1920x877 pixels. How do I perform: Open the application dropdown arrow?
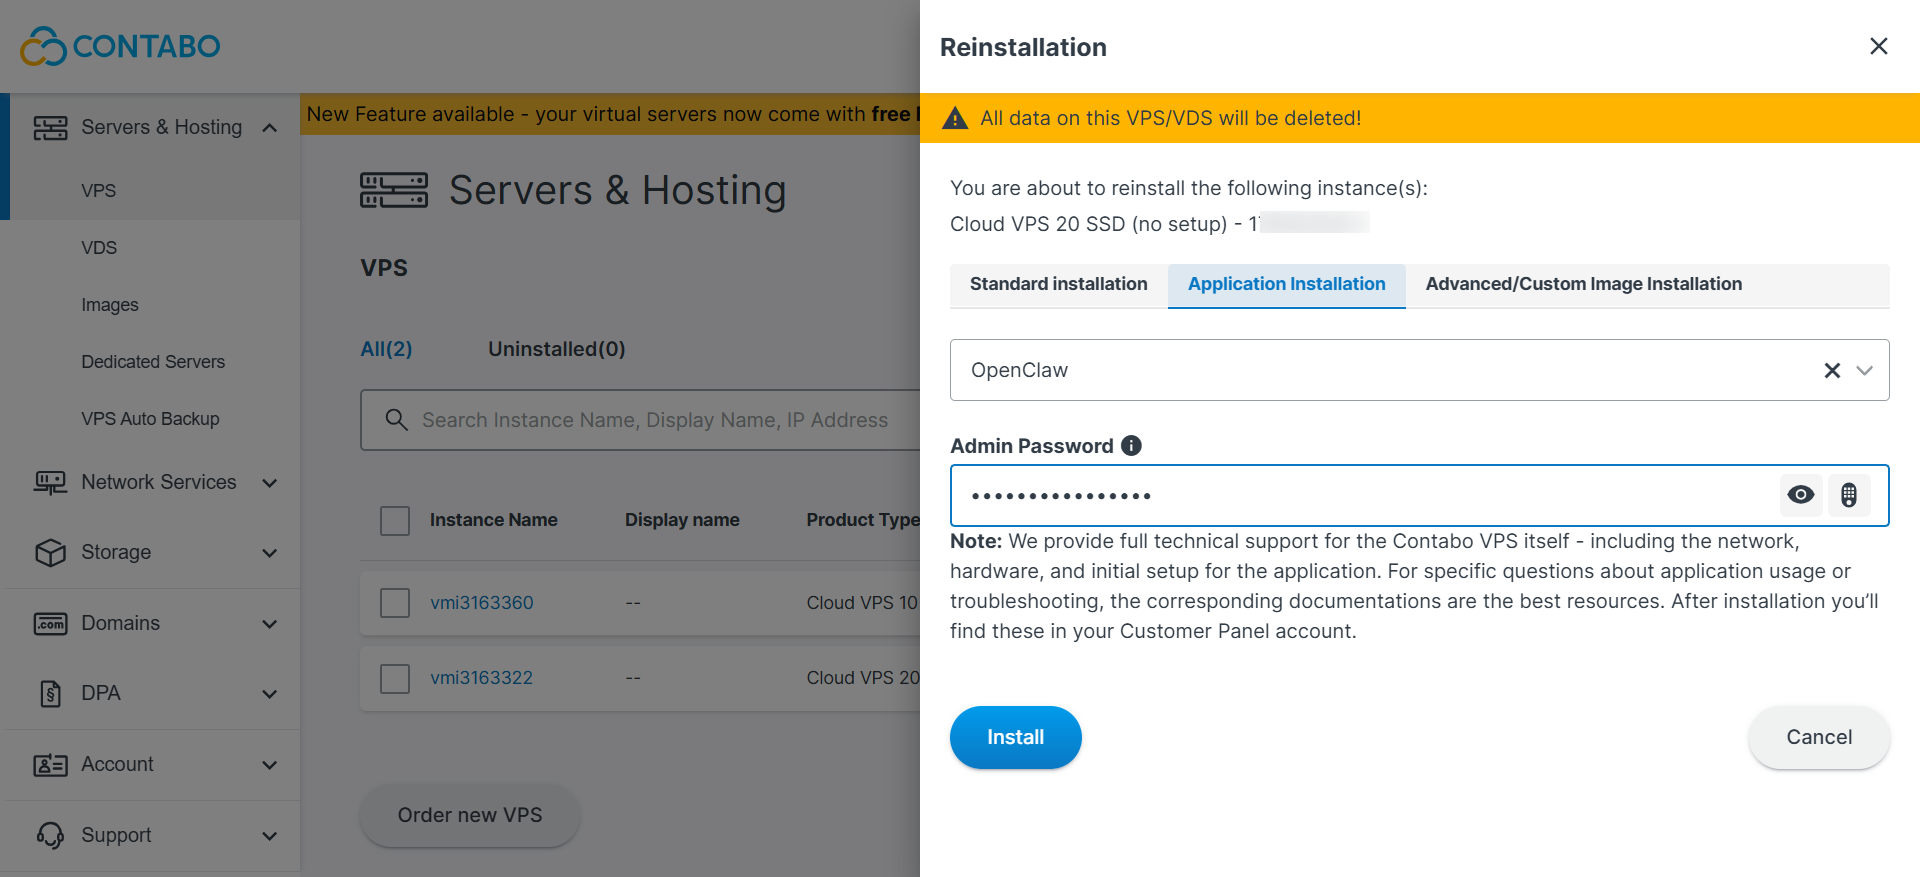pyautogui.click(x=1865, y=371)
